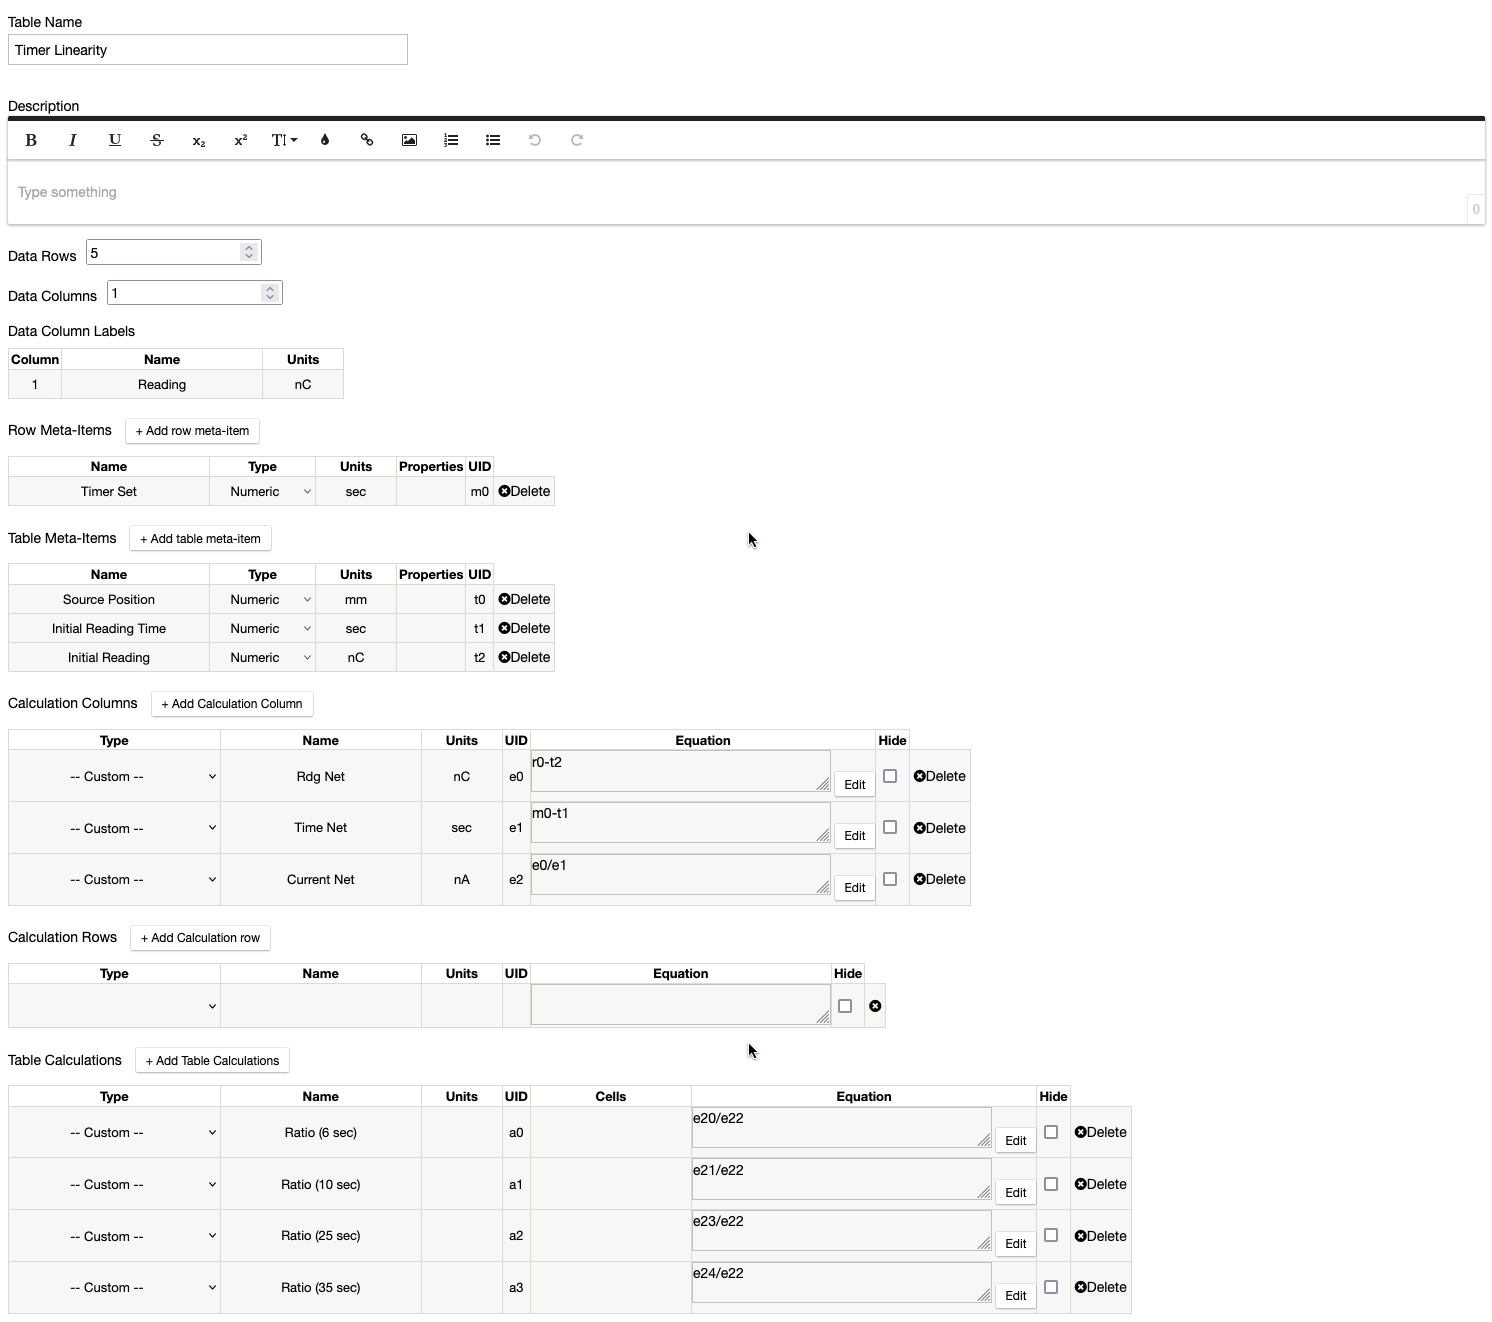Enable Hide for Ratio (6 sec) calculation
This screenshot has height=1322, width=1492.
point(1051,1132)
